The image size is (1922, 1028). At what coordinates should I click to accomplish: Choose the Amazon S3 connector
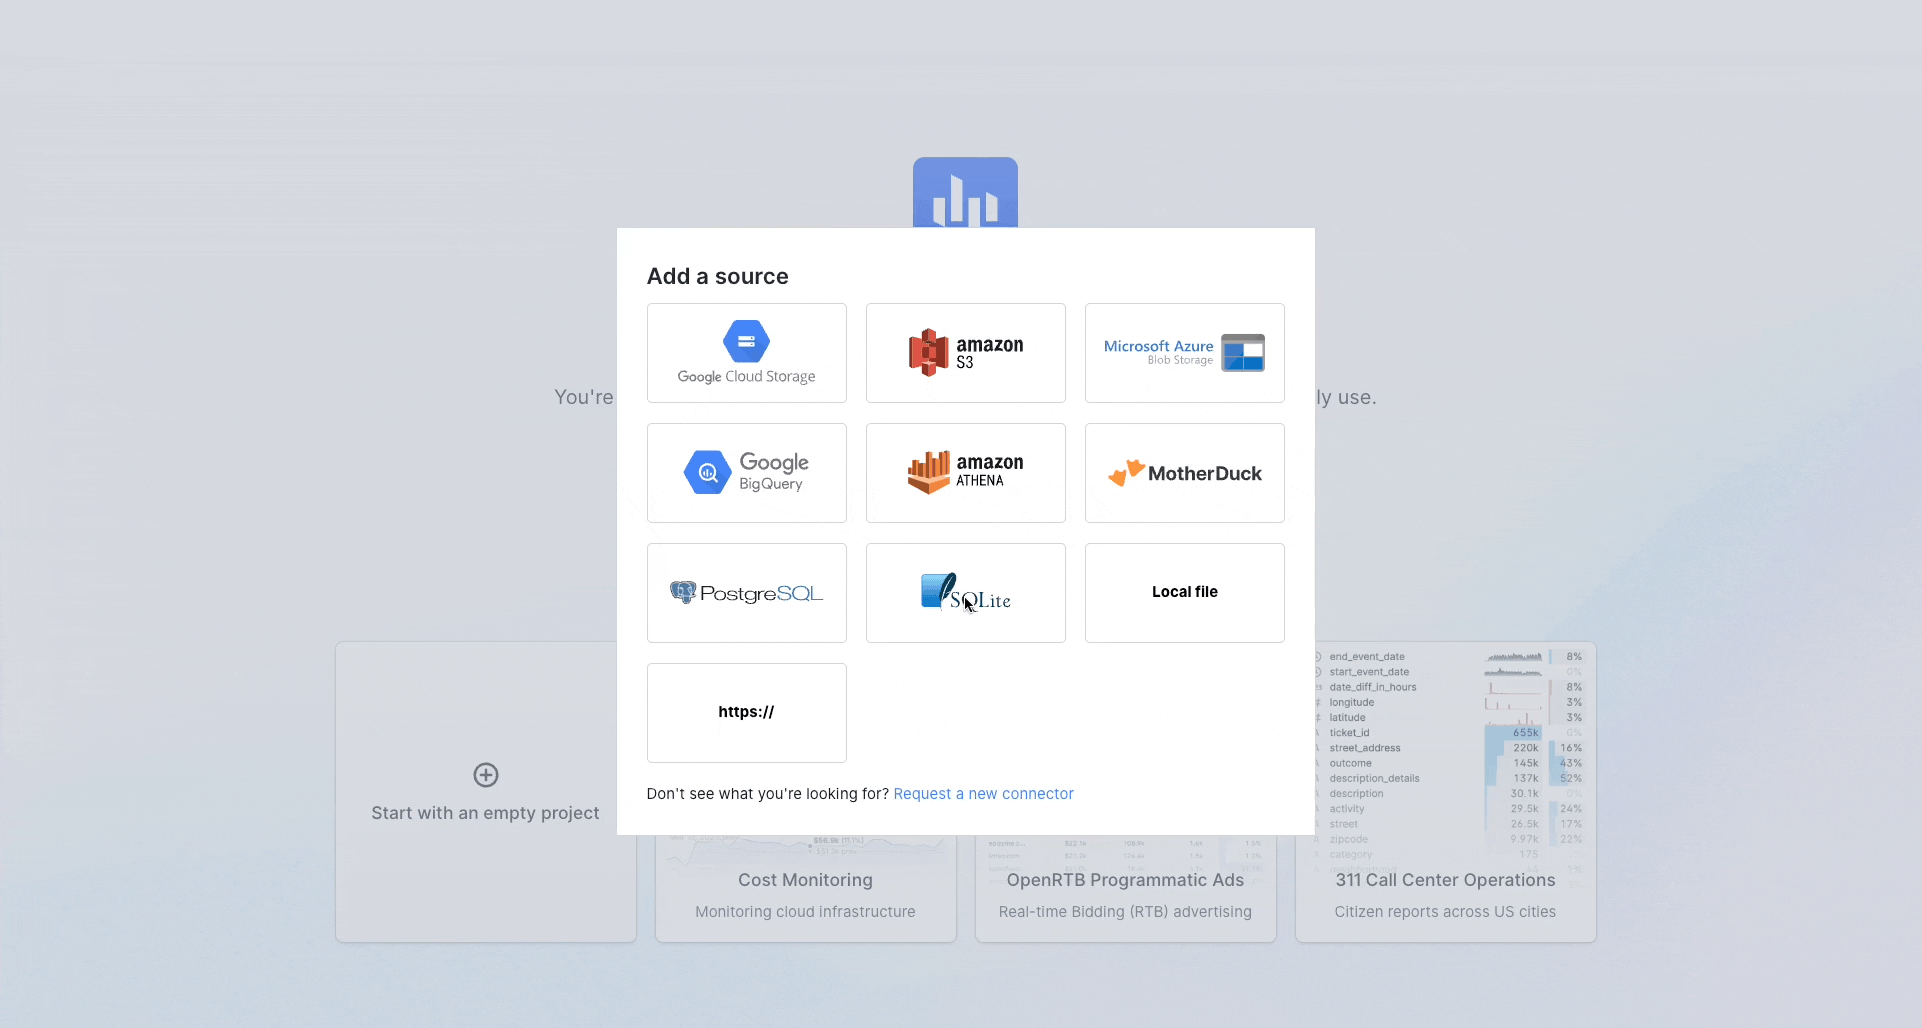pos(965,353)
